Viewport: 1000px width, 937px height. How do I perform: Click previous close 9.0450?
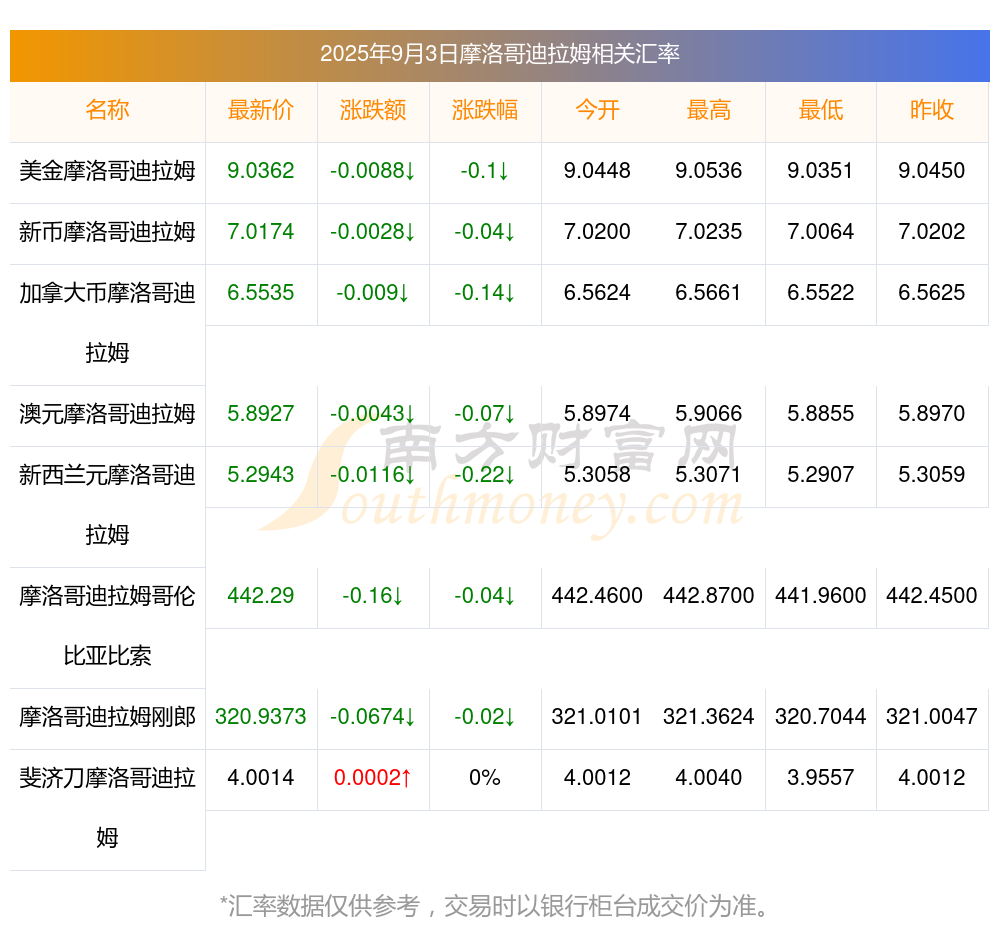[x=932, y=171]
